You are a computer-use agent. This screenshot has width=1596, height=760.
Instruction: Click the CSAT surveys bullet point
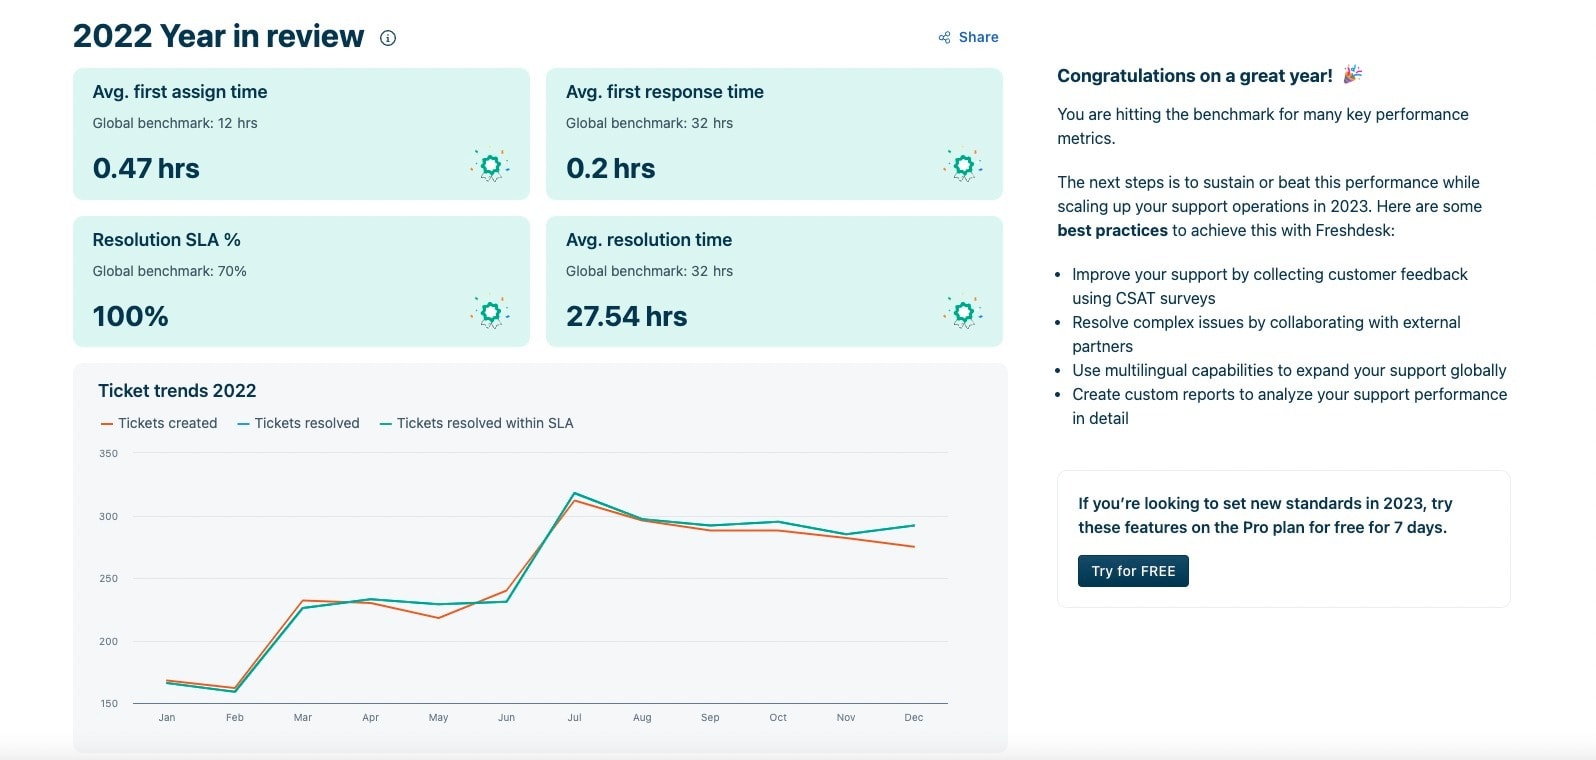pyautogui.click(x=1270, y=286)
